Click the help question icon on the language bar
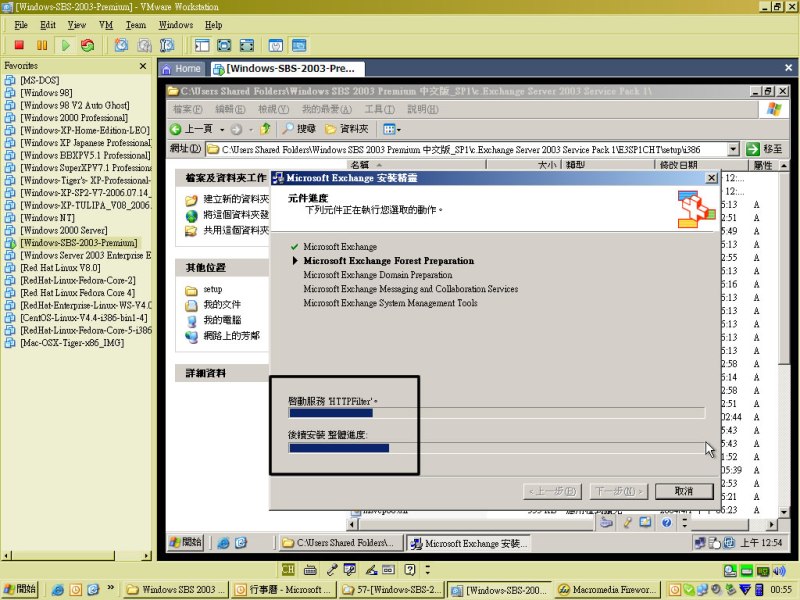This screenshot has height=600, width=800. [410, 569]
